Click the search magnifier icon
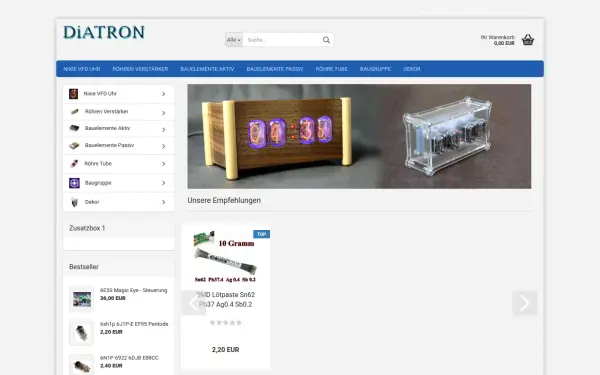 point(326,40)
